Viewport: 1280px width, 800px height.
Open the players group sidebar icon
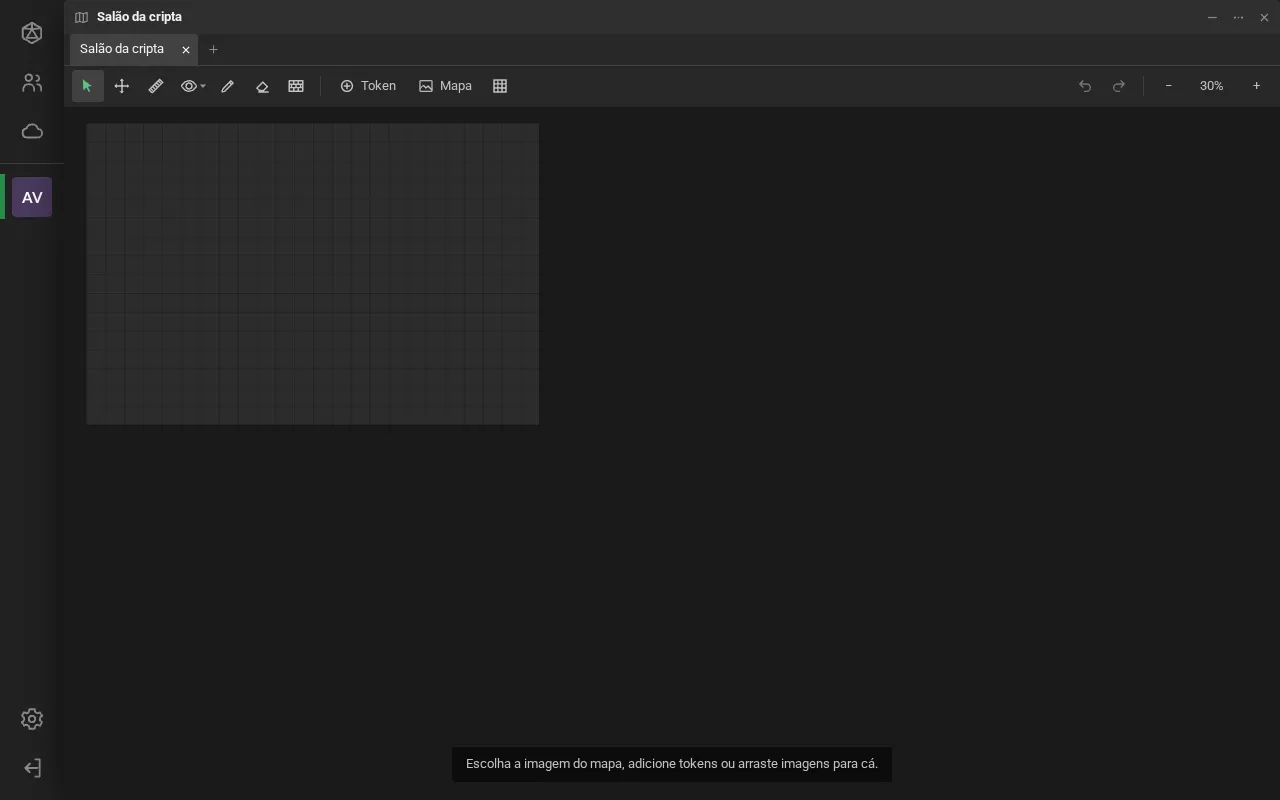32,83
